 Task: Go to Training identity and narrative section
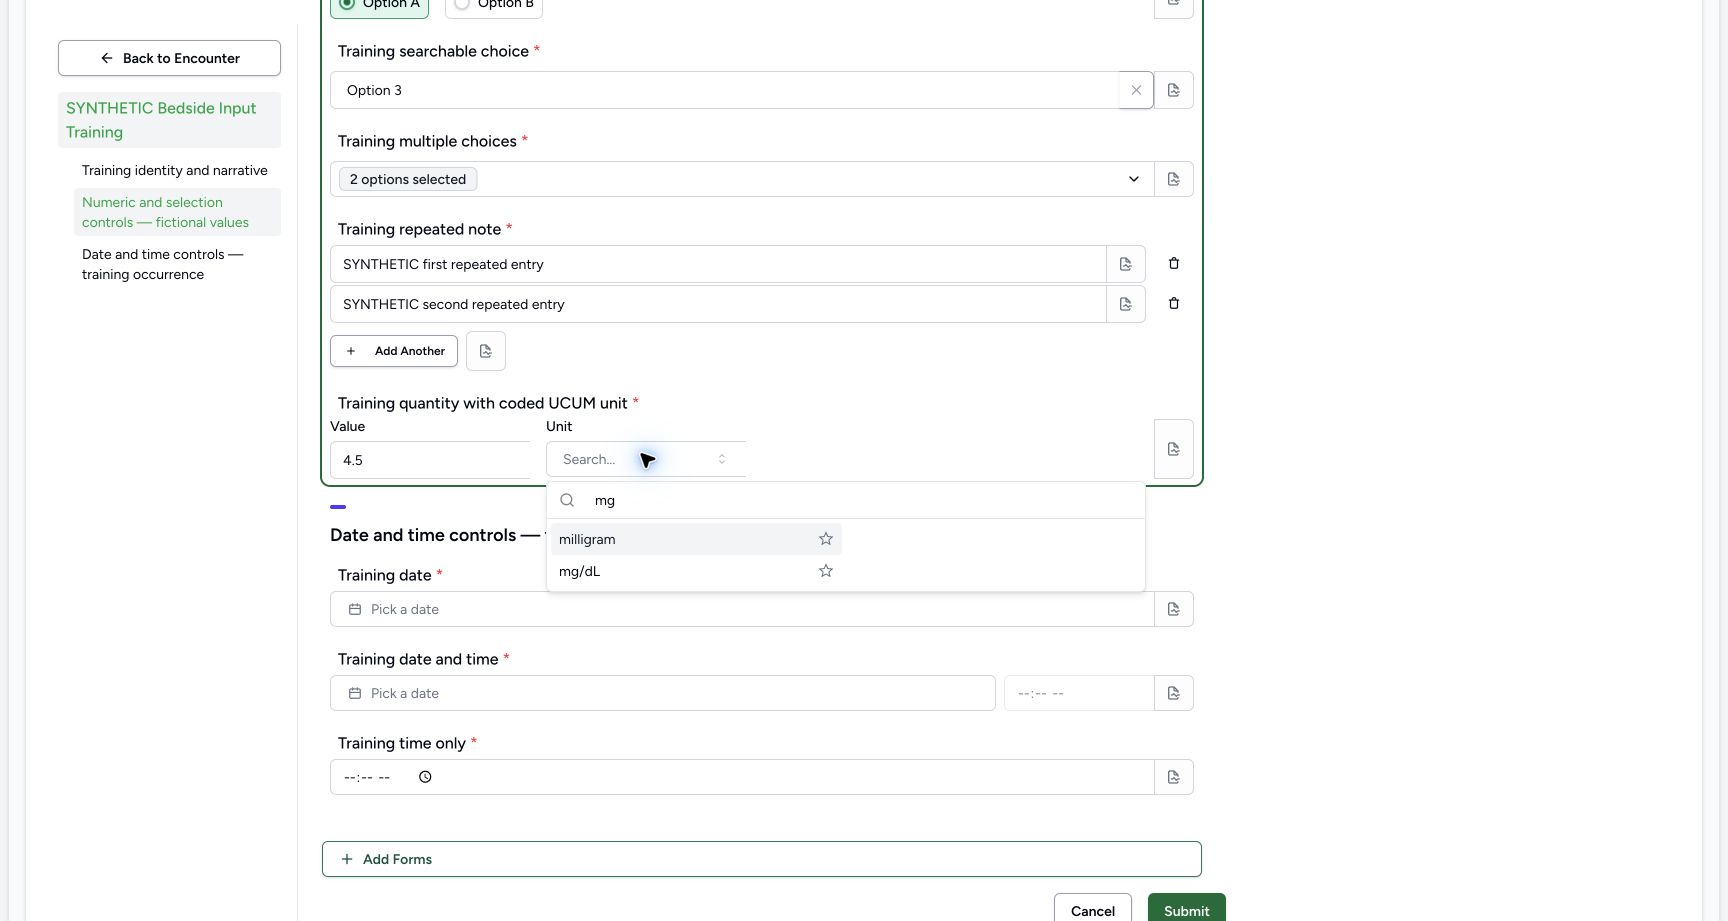(x=175, y=170)
